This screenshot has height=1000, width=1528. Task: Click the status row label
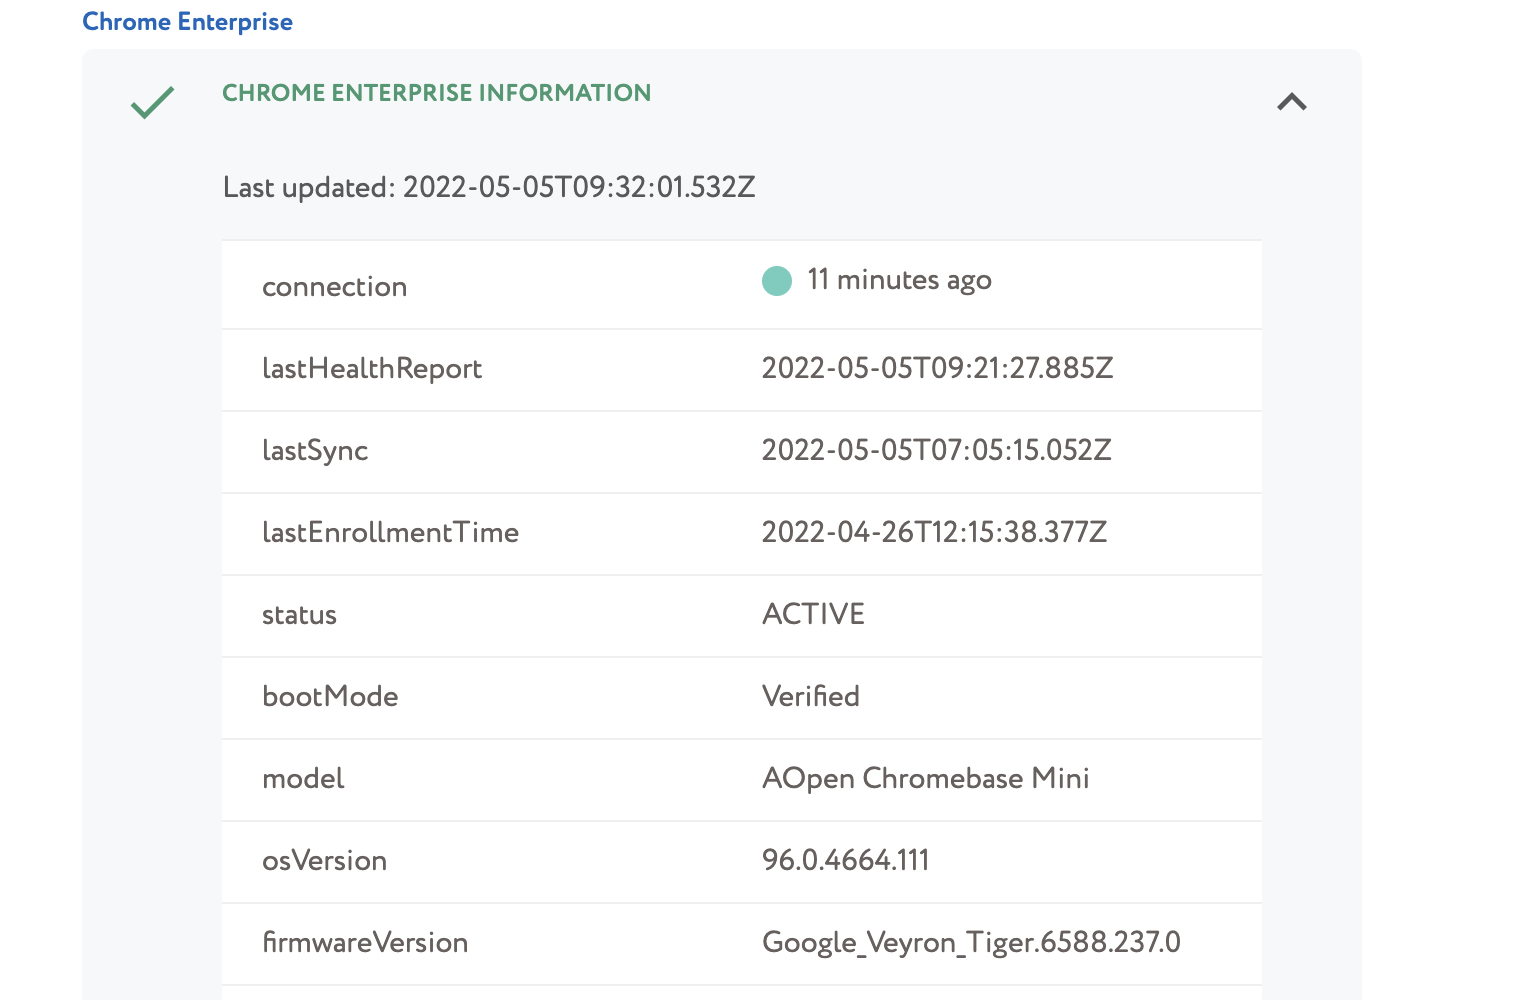(x=299, y=615)
